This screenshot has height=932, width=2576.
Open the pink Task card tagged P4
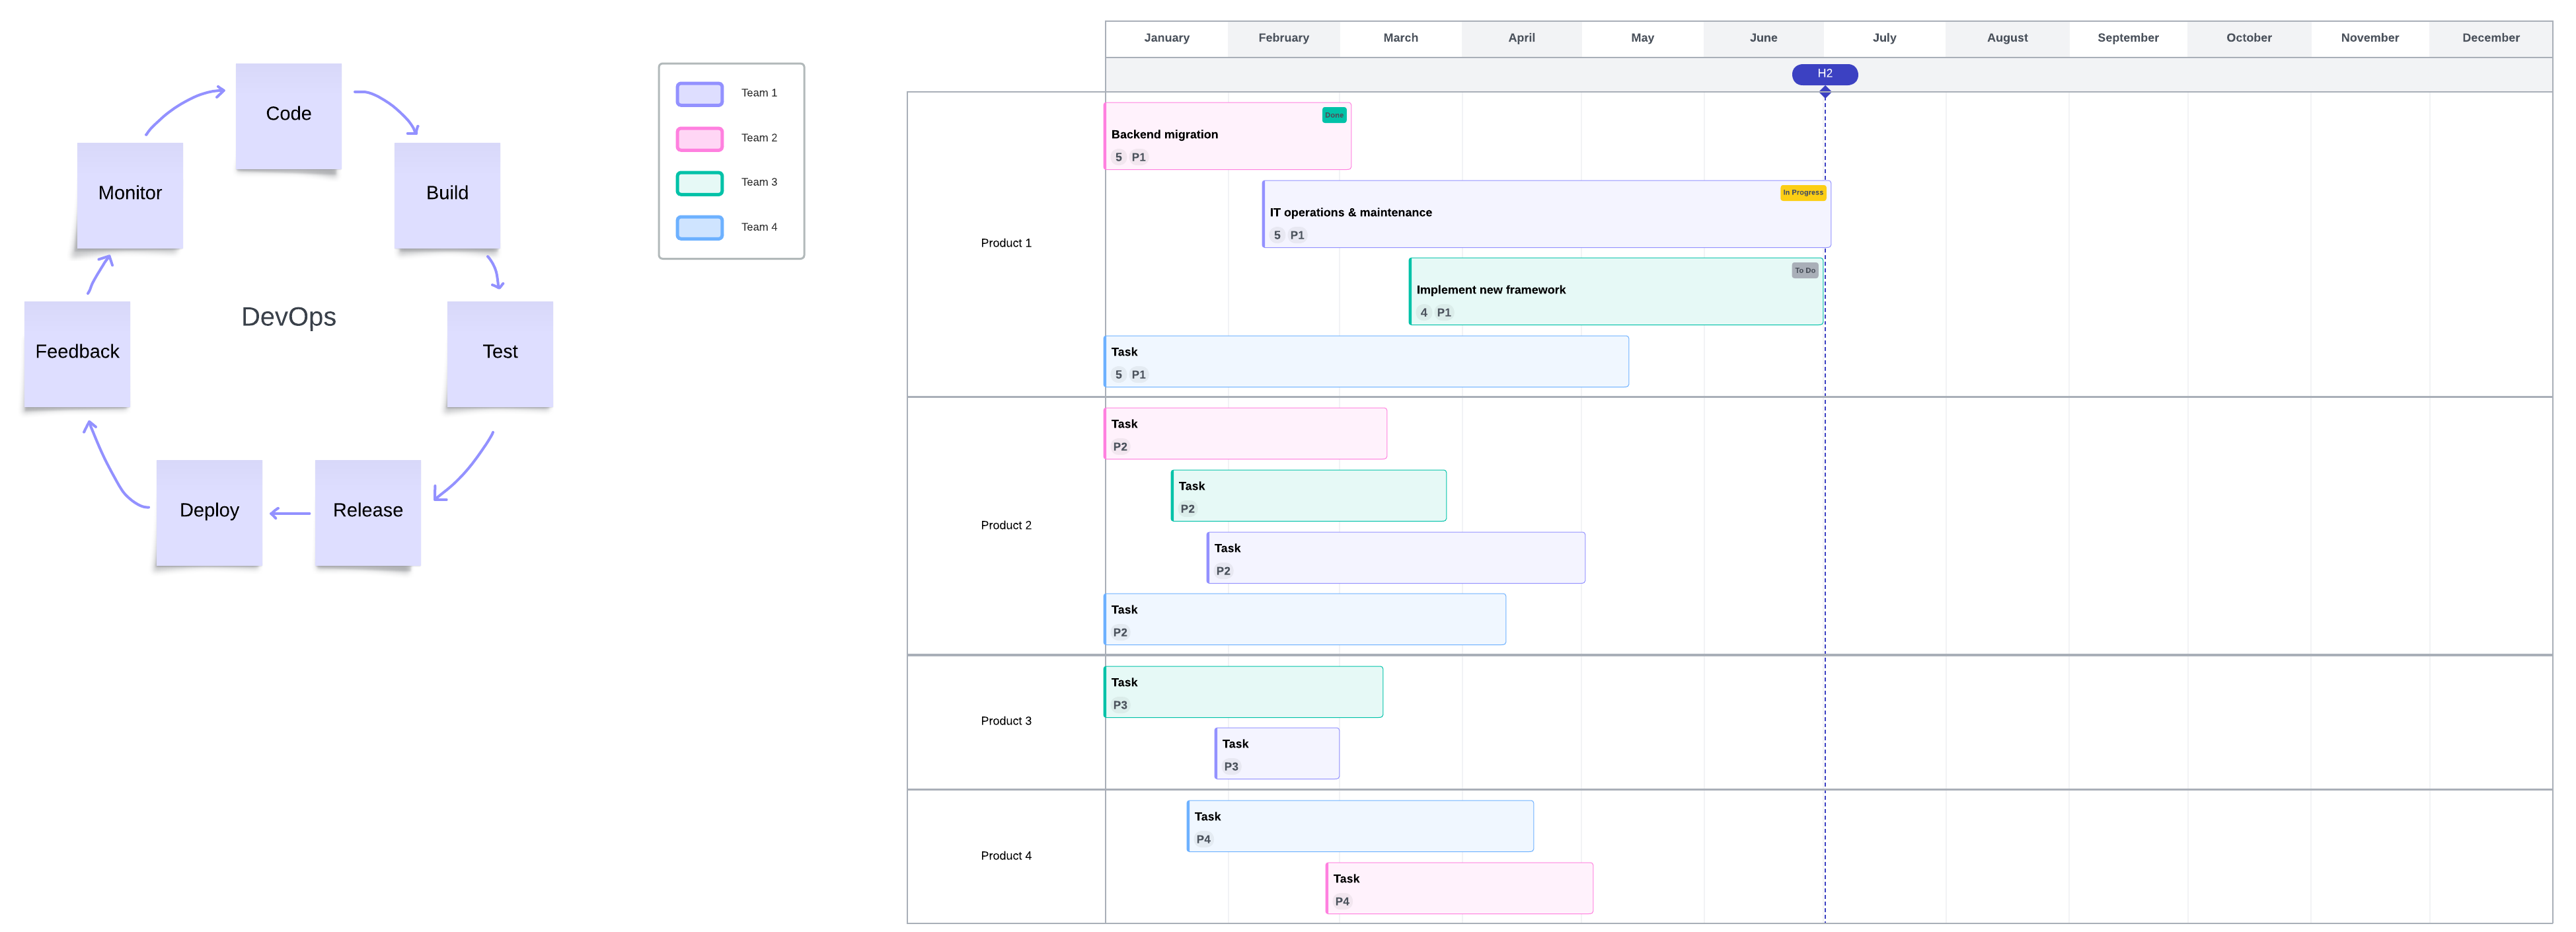pos(1458,888)
